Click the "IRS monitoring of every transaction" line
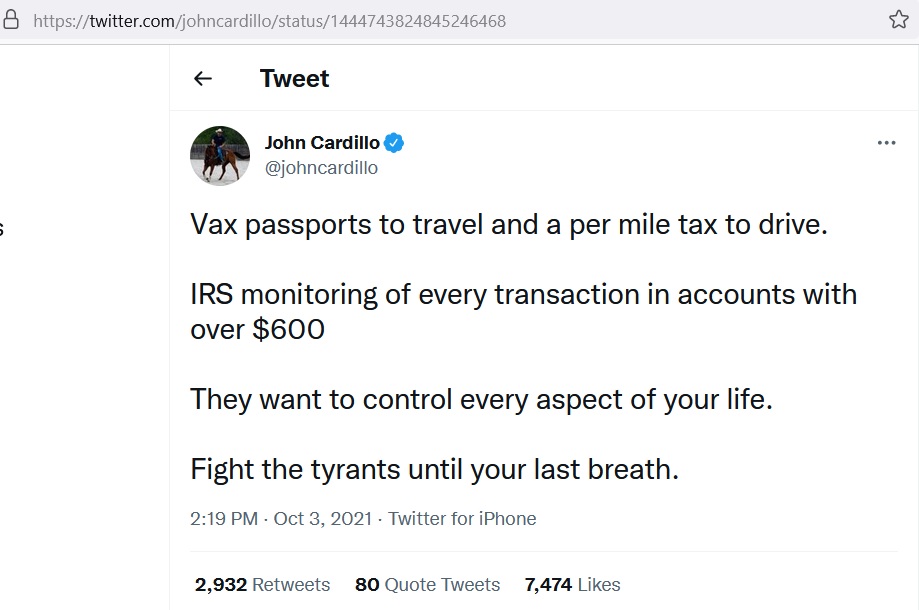 [523, 295]
